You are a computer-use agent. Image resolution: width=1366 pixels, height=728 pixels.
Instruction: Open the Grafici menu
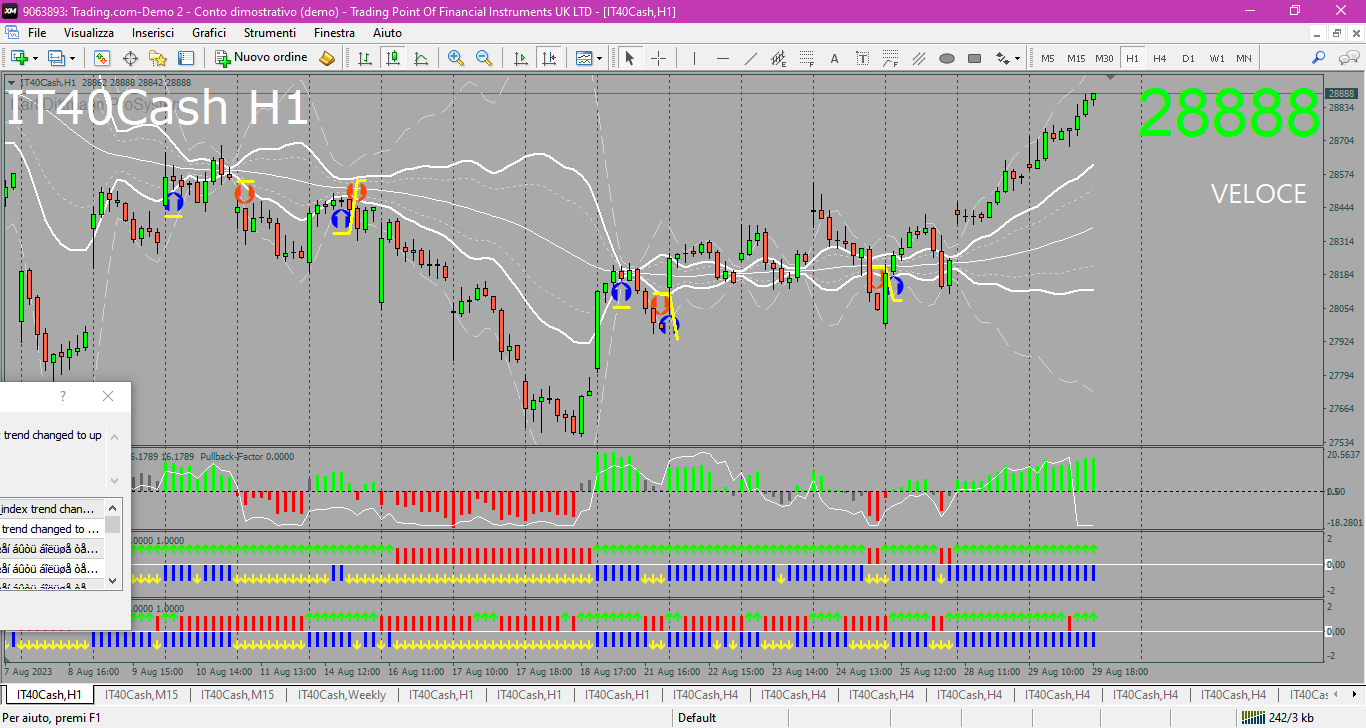209,33
